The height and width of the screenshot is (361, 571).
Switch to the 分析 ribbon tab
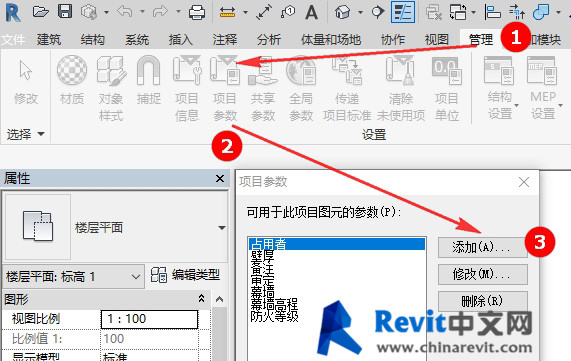click(x=269, y=39)
